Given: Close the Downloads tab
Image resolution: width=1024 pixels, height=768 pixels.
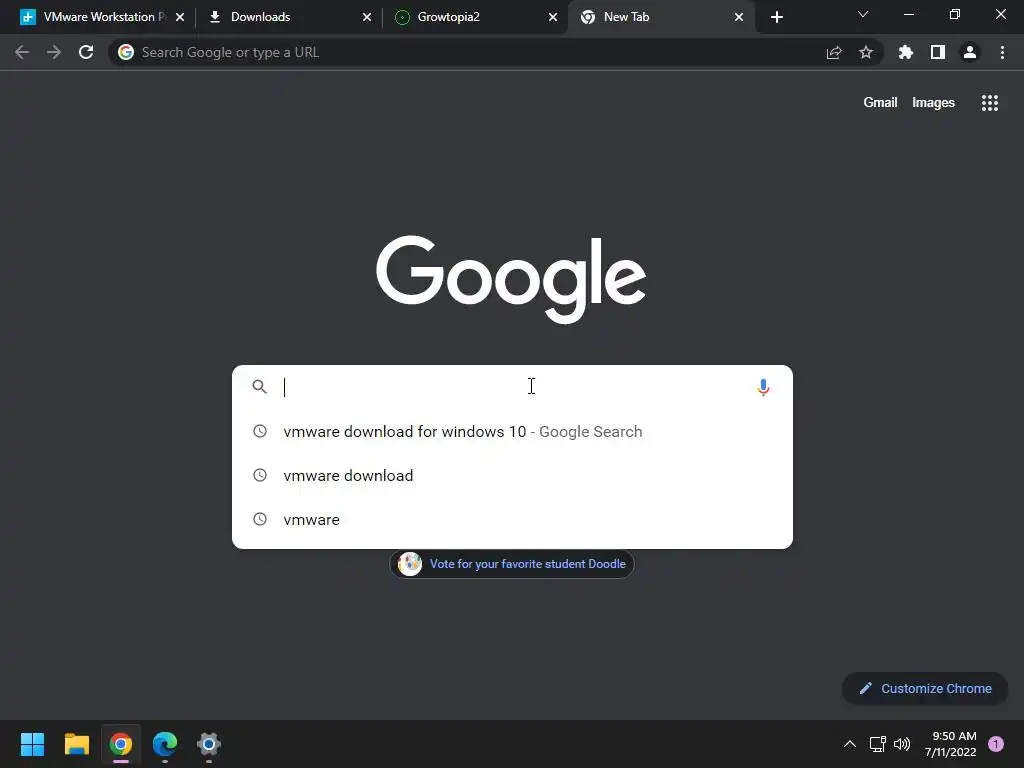Looking at the screenshot, I should coord(367,17).
